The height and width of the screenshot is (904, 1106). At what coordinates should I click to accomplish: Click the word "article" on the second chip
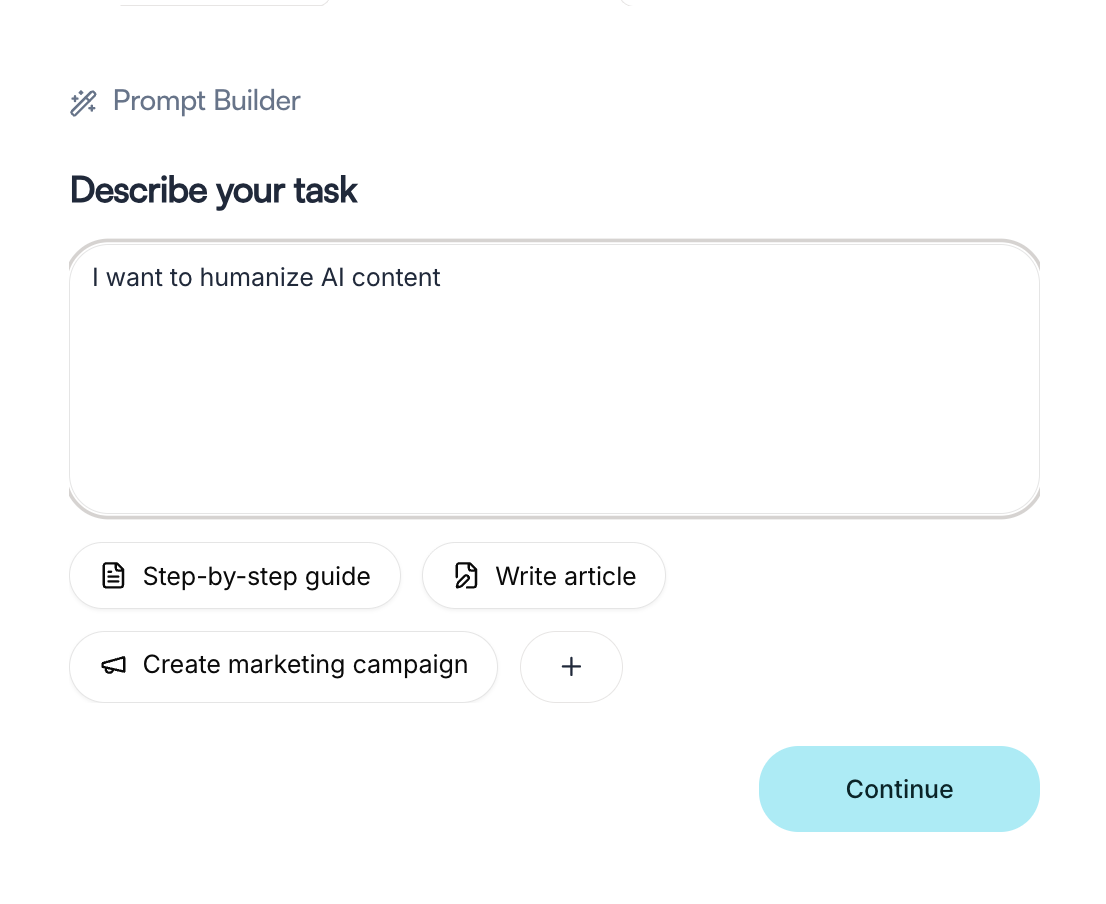599,576
